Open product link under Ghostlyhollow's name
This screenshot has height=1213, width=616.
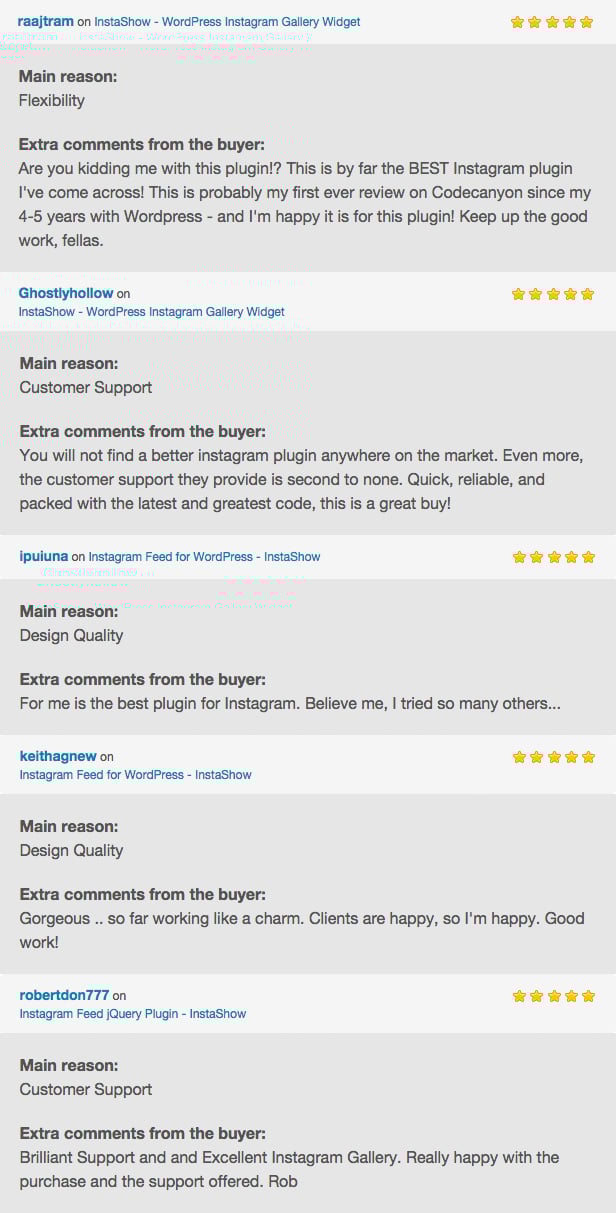click(151, 312)
